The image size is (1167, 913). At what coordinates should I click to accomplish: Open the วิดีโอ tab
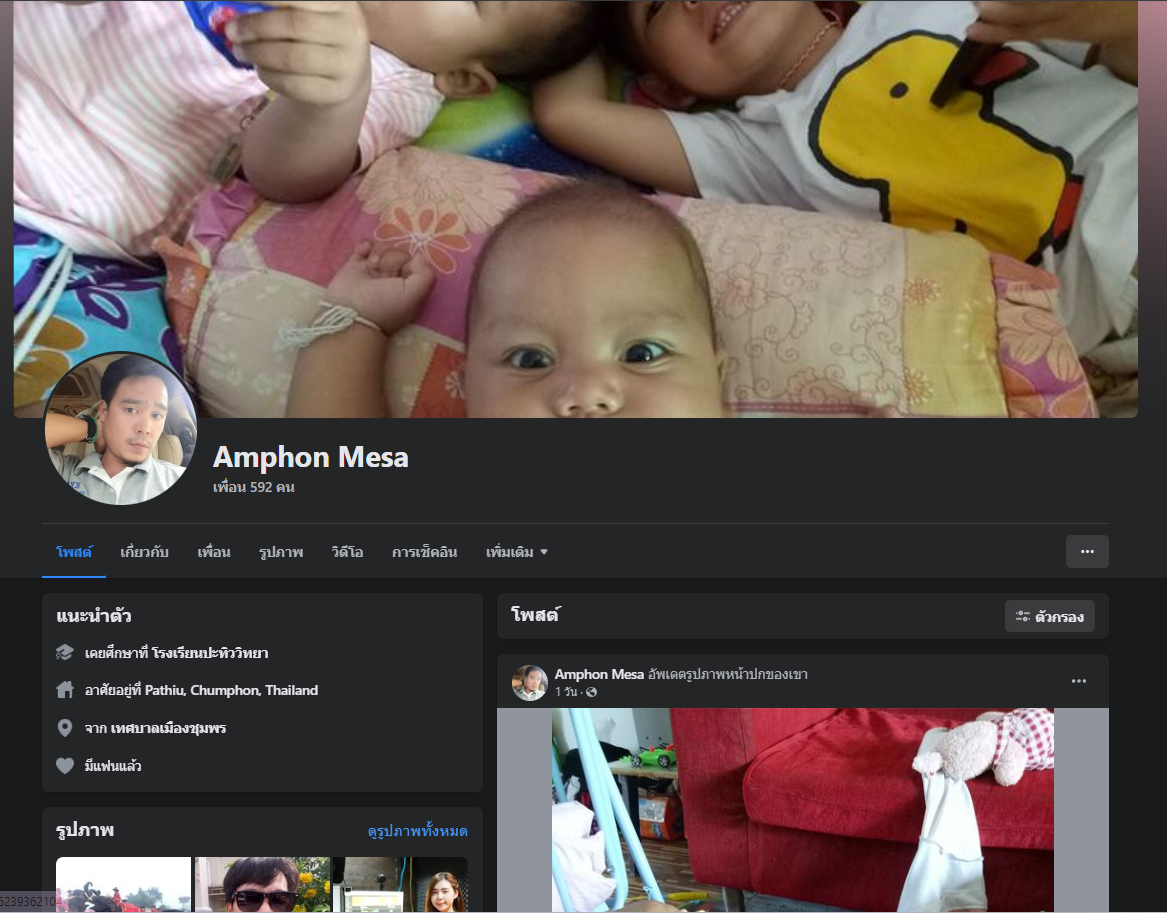click(x=347, y=552)
